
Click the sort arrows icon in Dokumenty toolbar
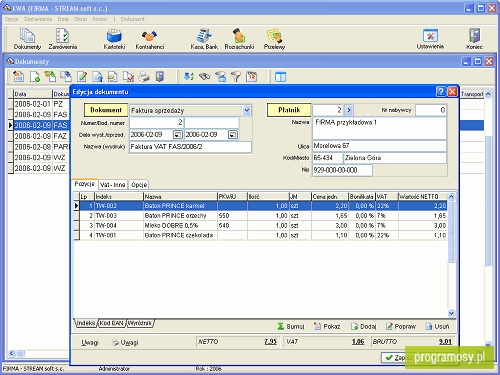(x=189, y=77)
